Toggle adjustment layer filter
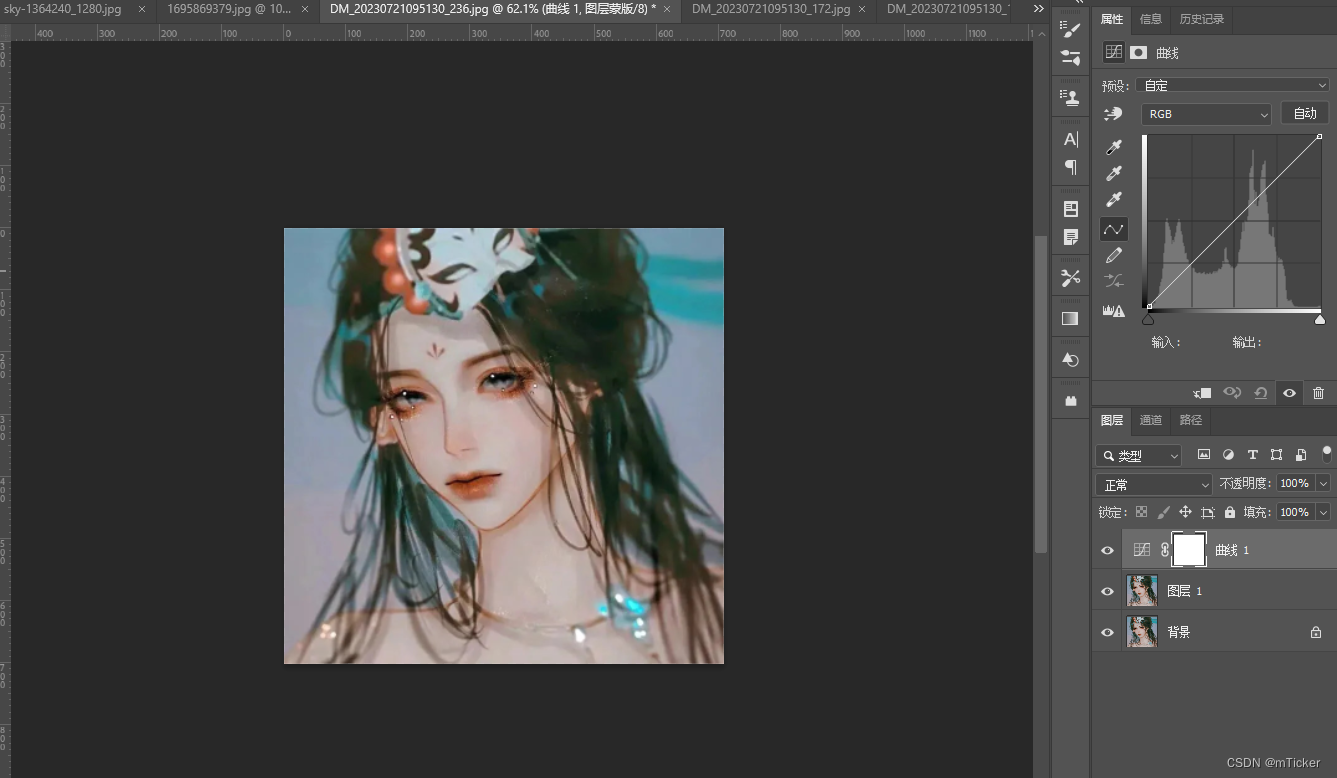The image size is (1337, 778). pyautogui.click(x=1228, y=455)
